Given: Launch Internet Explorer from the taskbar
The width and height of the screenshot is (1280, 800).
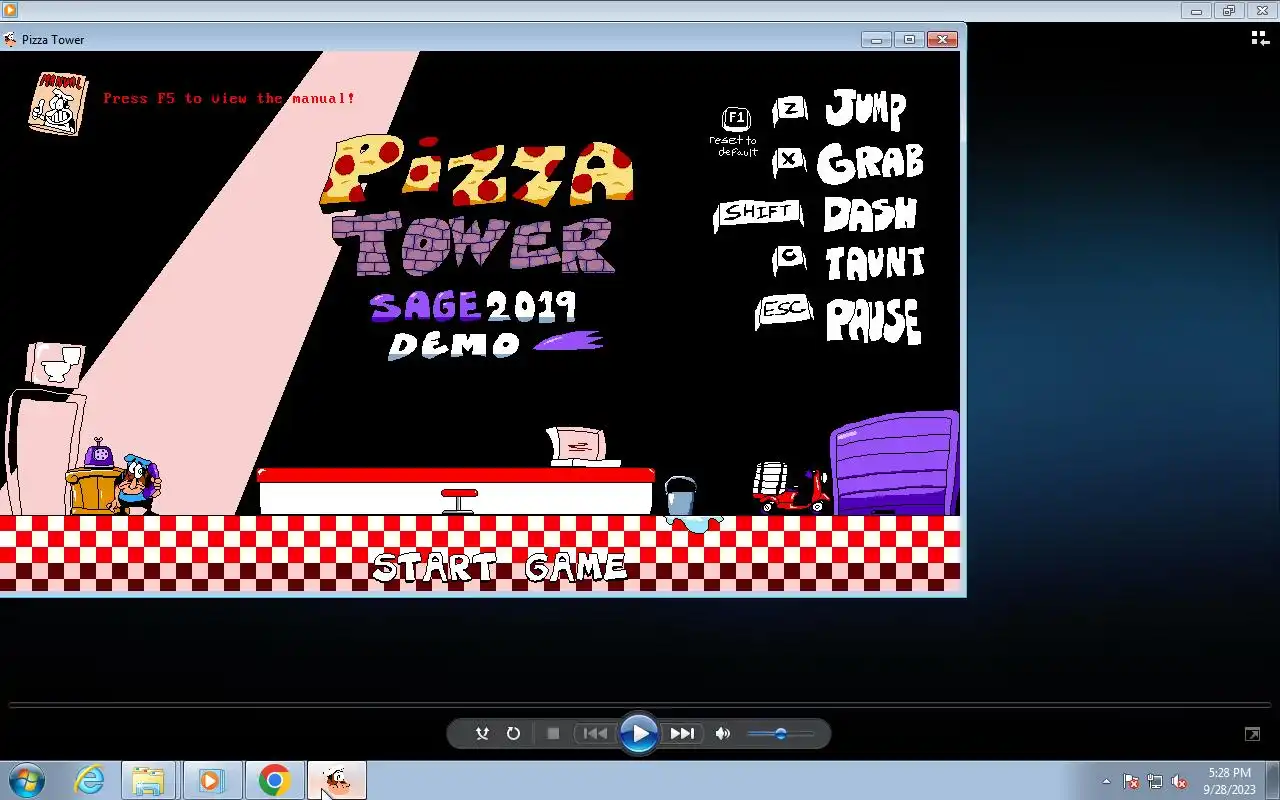Looking at the screenshot, I should pos(89,780).
